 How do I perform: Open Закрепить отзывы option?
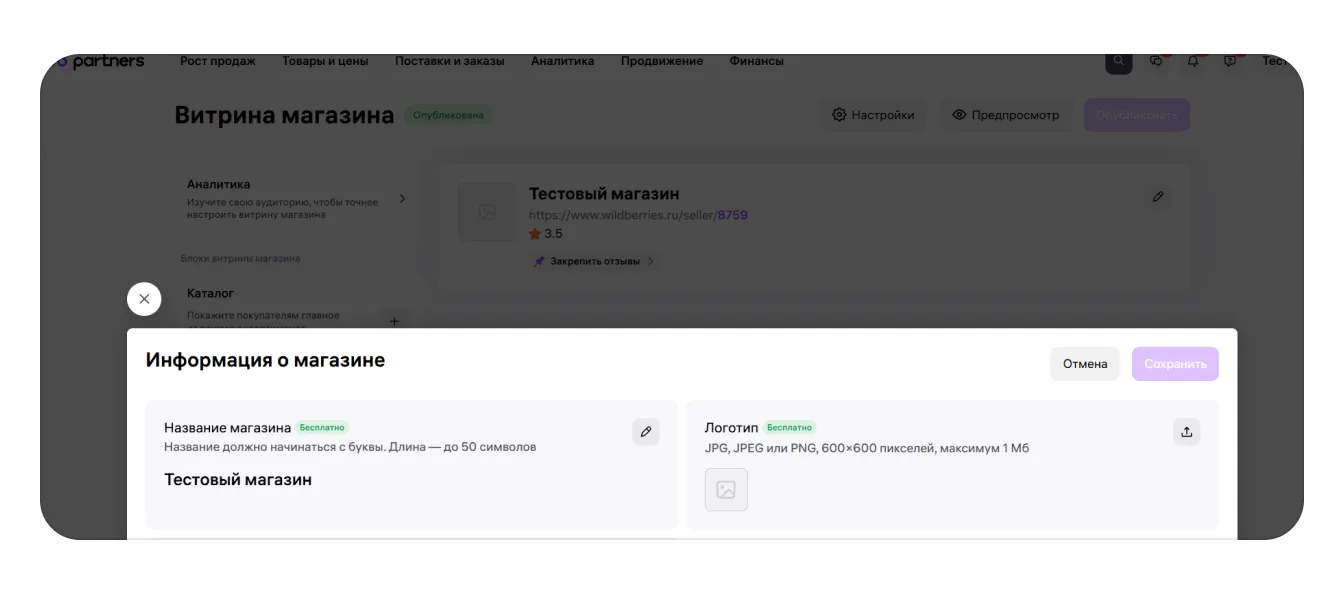pyautogui.click(x=594, y=261)
